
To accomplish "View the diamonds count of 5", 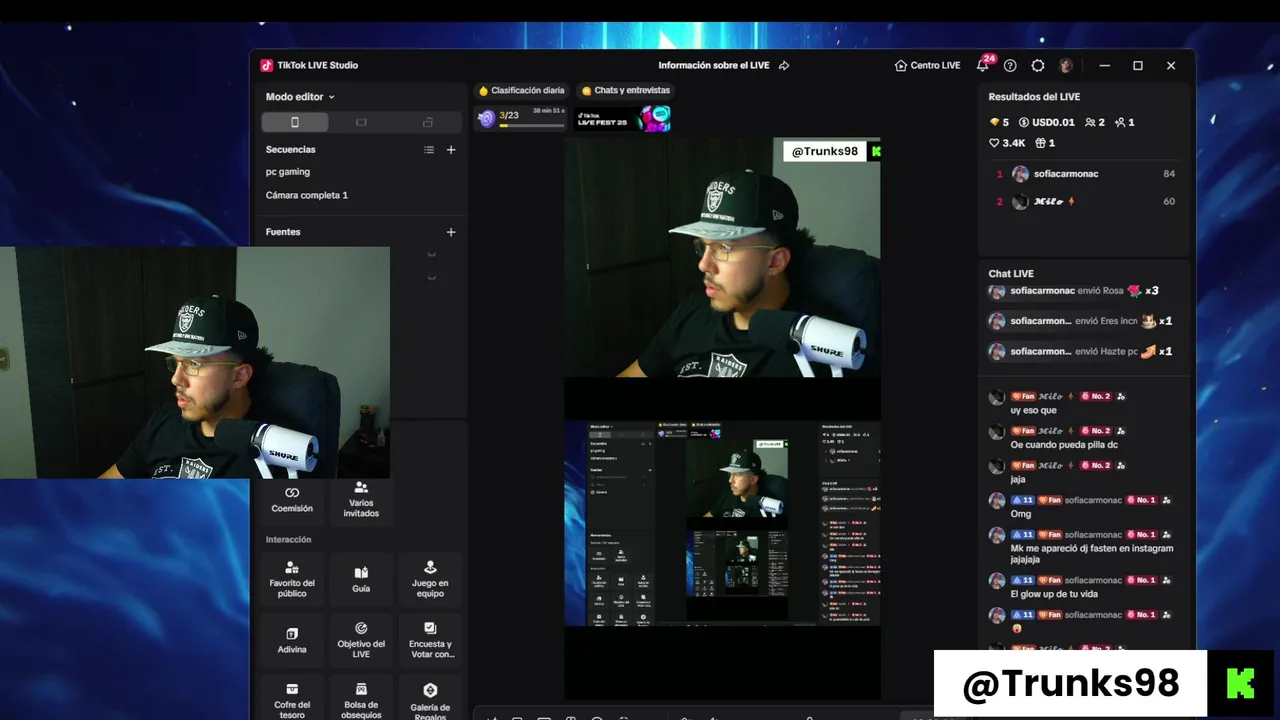I will tap(999, 122).
